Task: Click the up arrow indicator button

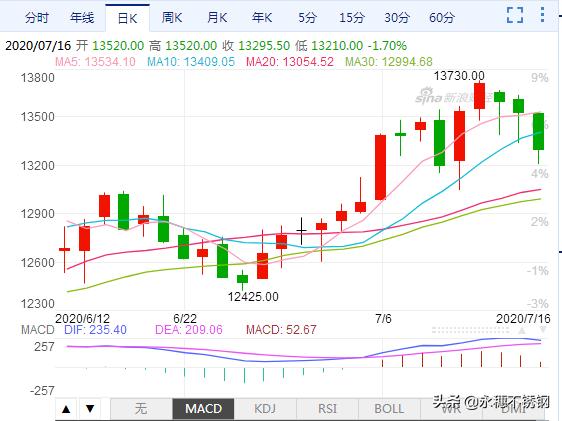Action: (66, 409)
